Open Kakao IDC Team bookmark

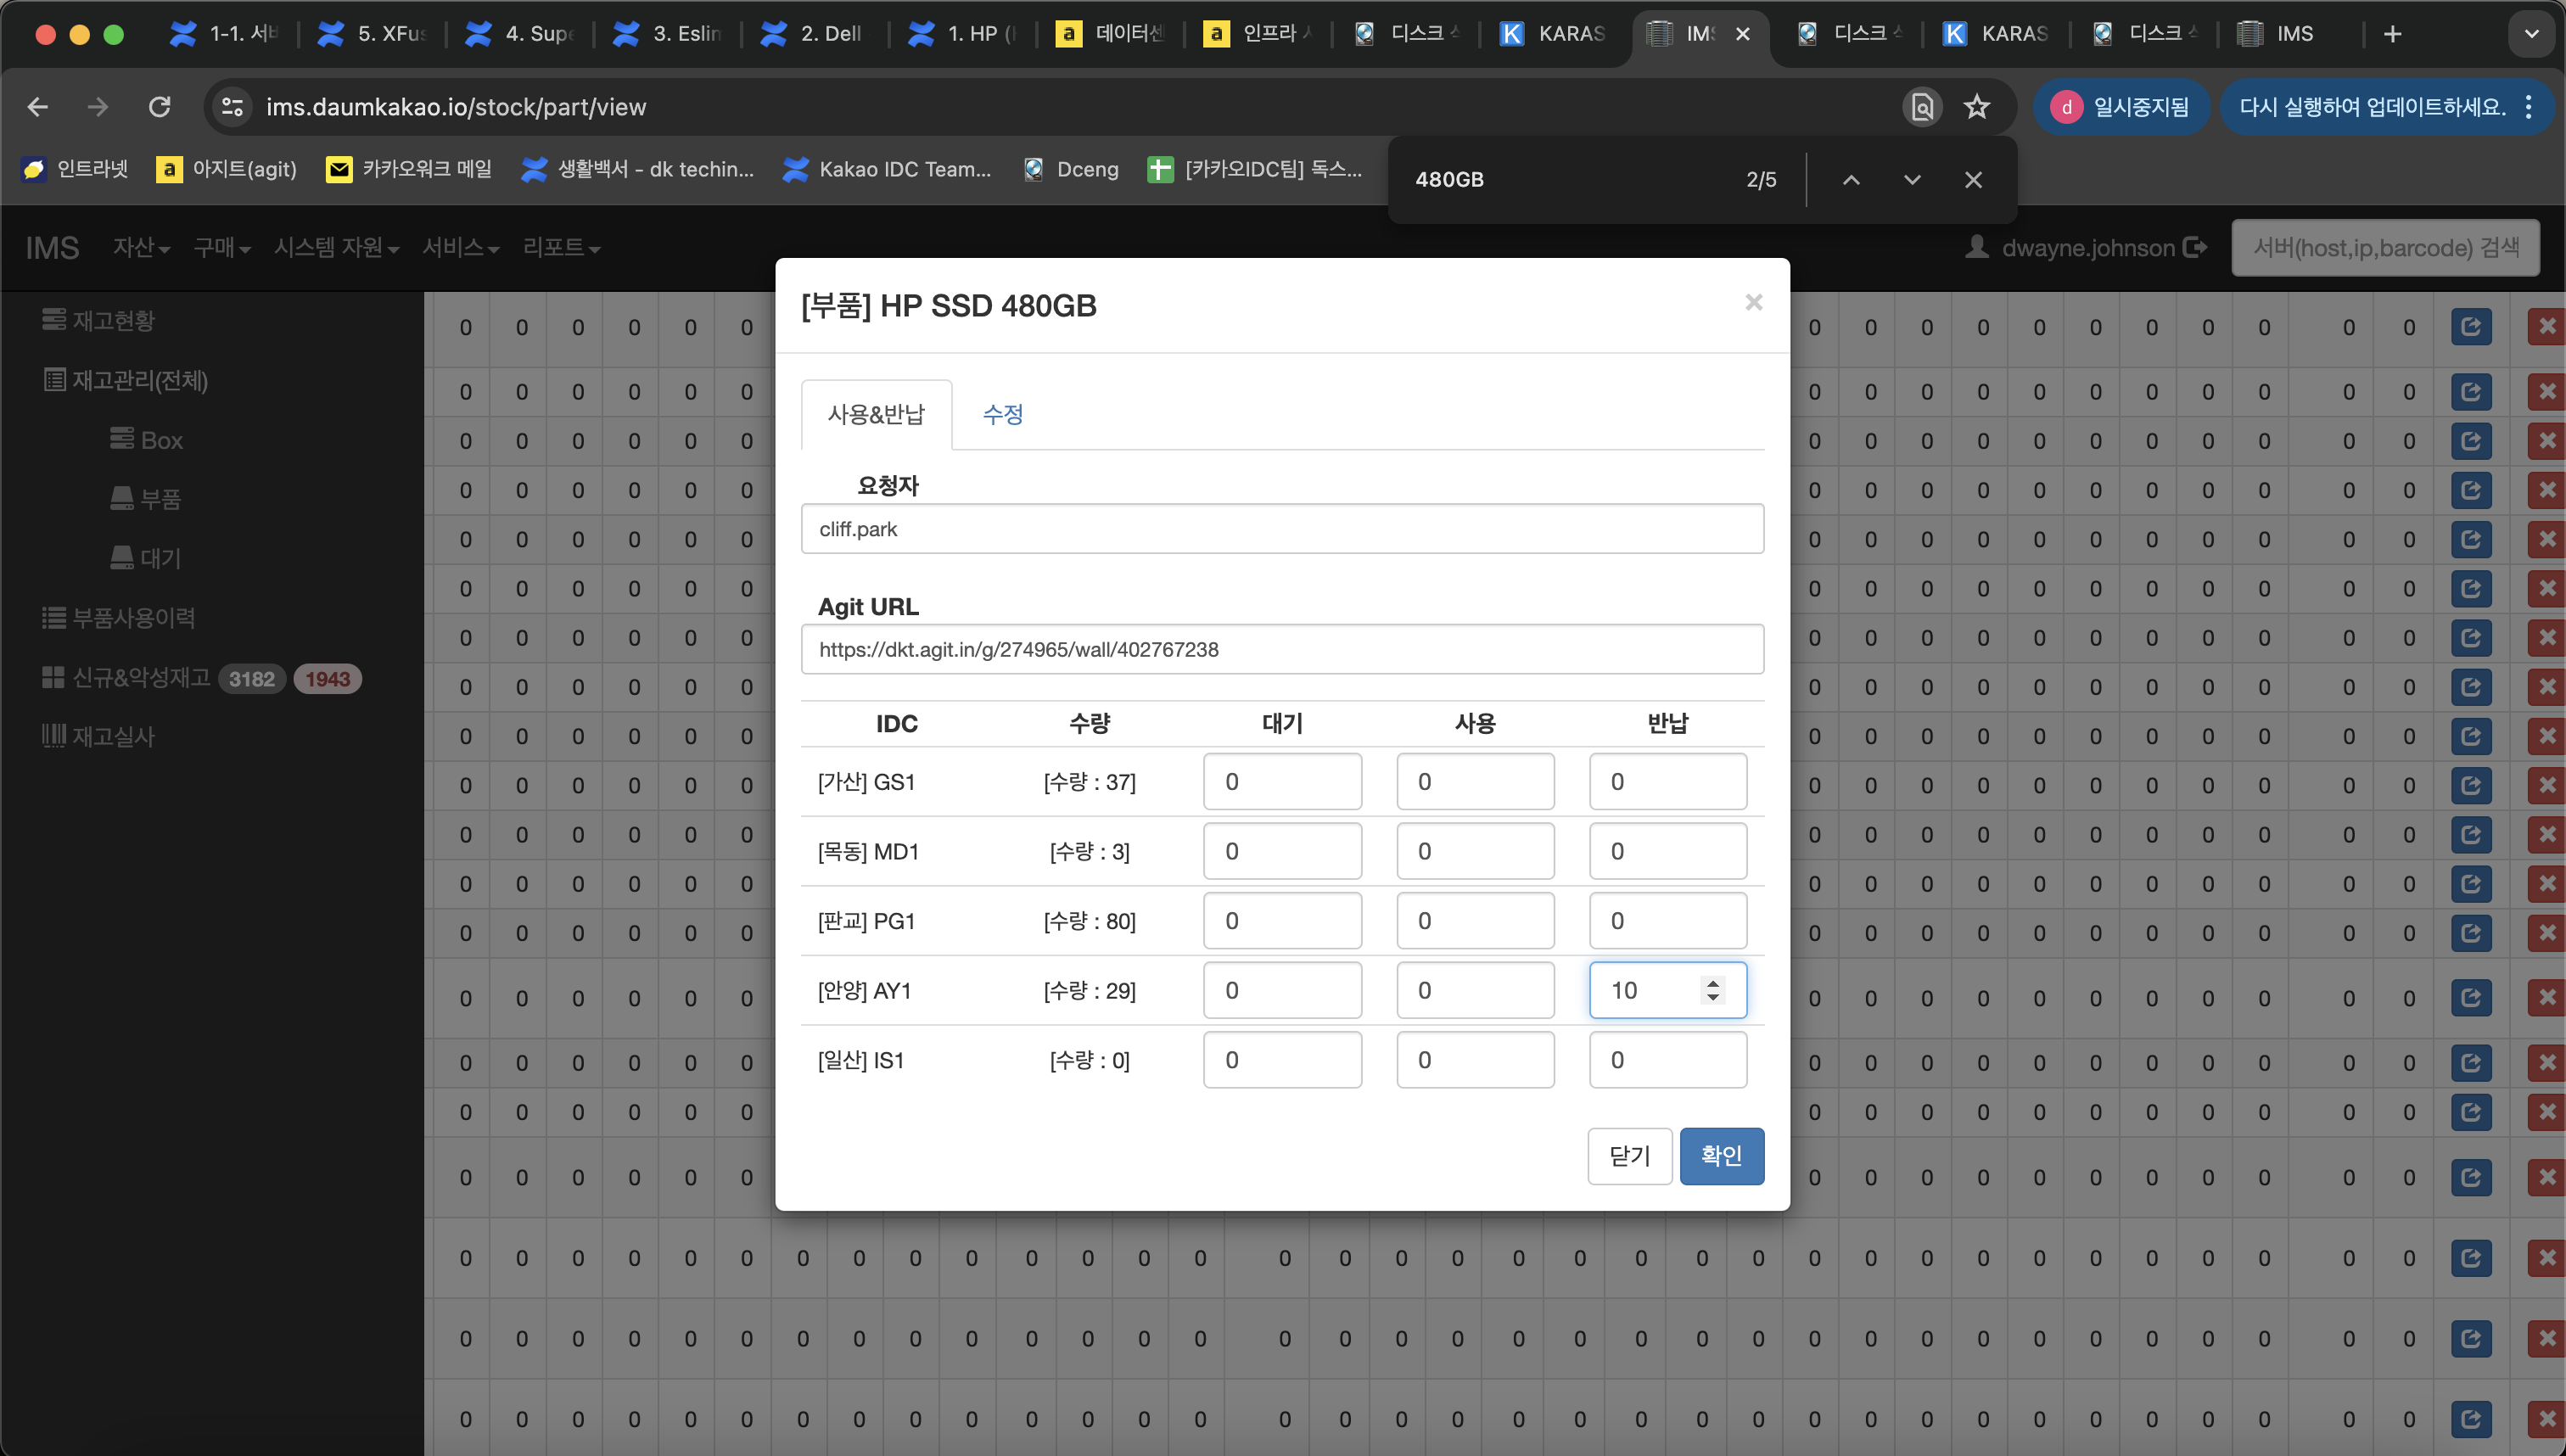(888, 169)
